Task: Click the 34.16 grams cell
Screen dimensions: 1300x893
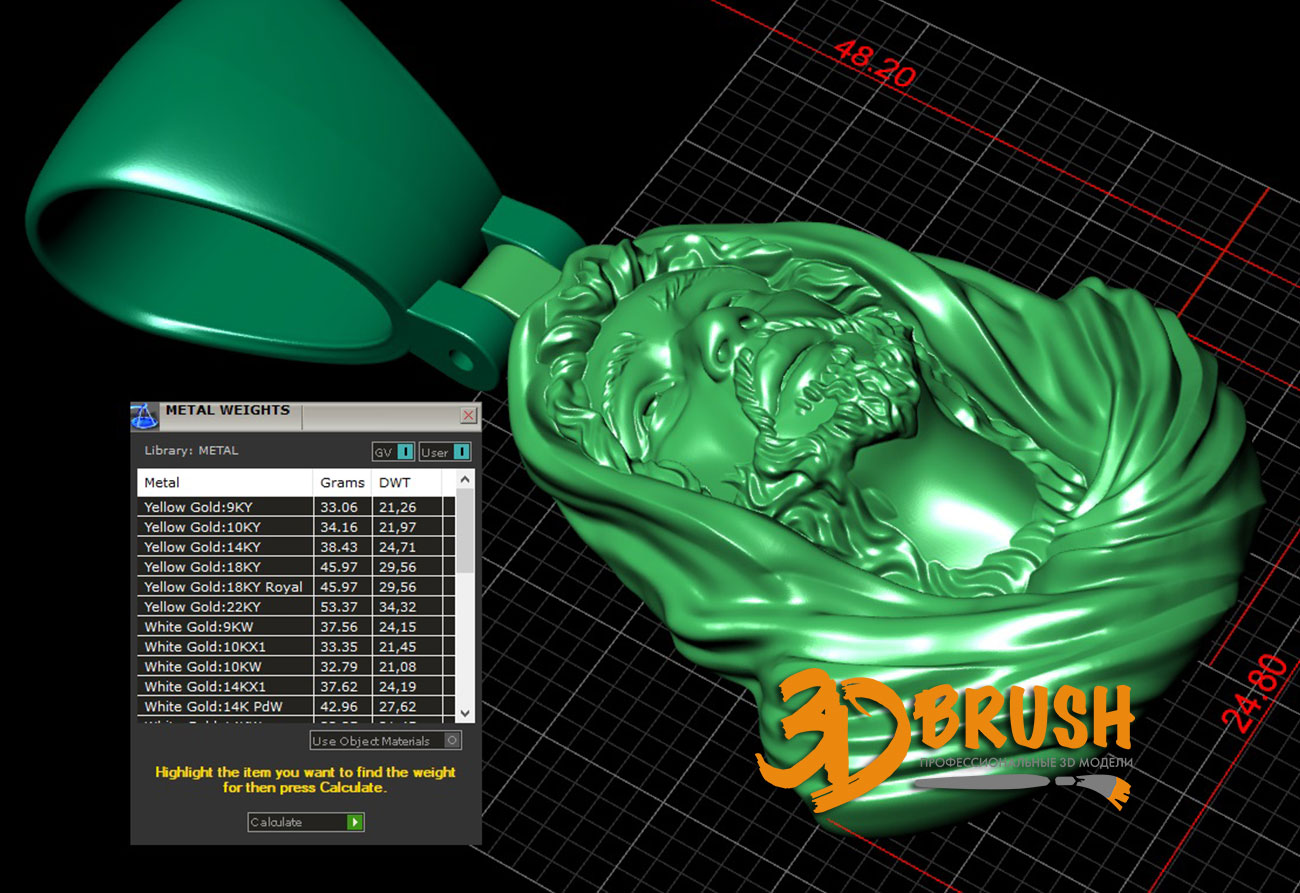Action: point(342,527)
